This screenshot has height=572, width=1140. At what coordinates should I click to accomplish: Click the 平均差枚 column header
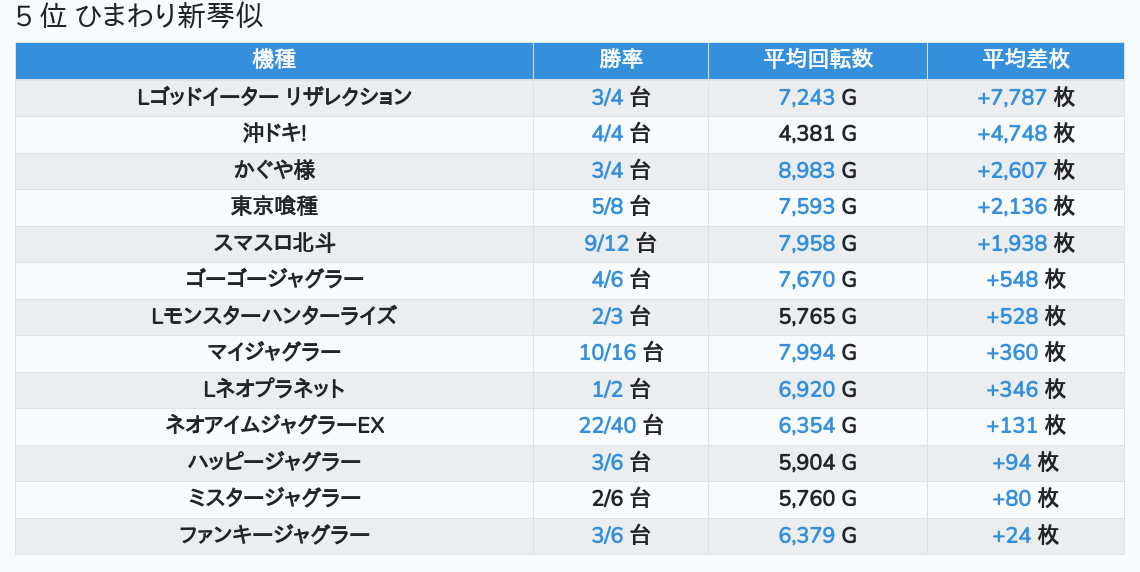1026,60
